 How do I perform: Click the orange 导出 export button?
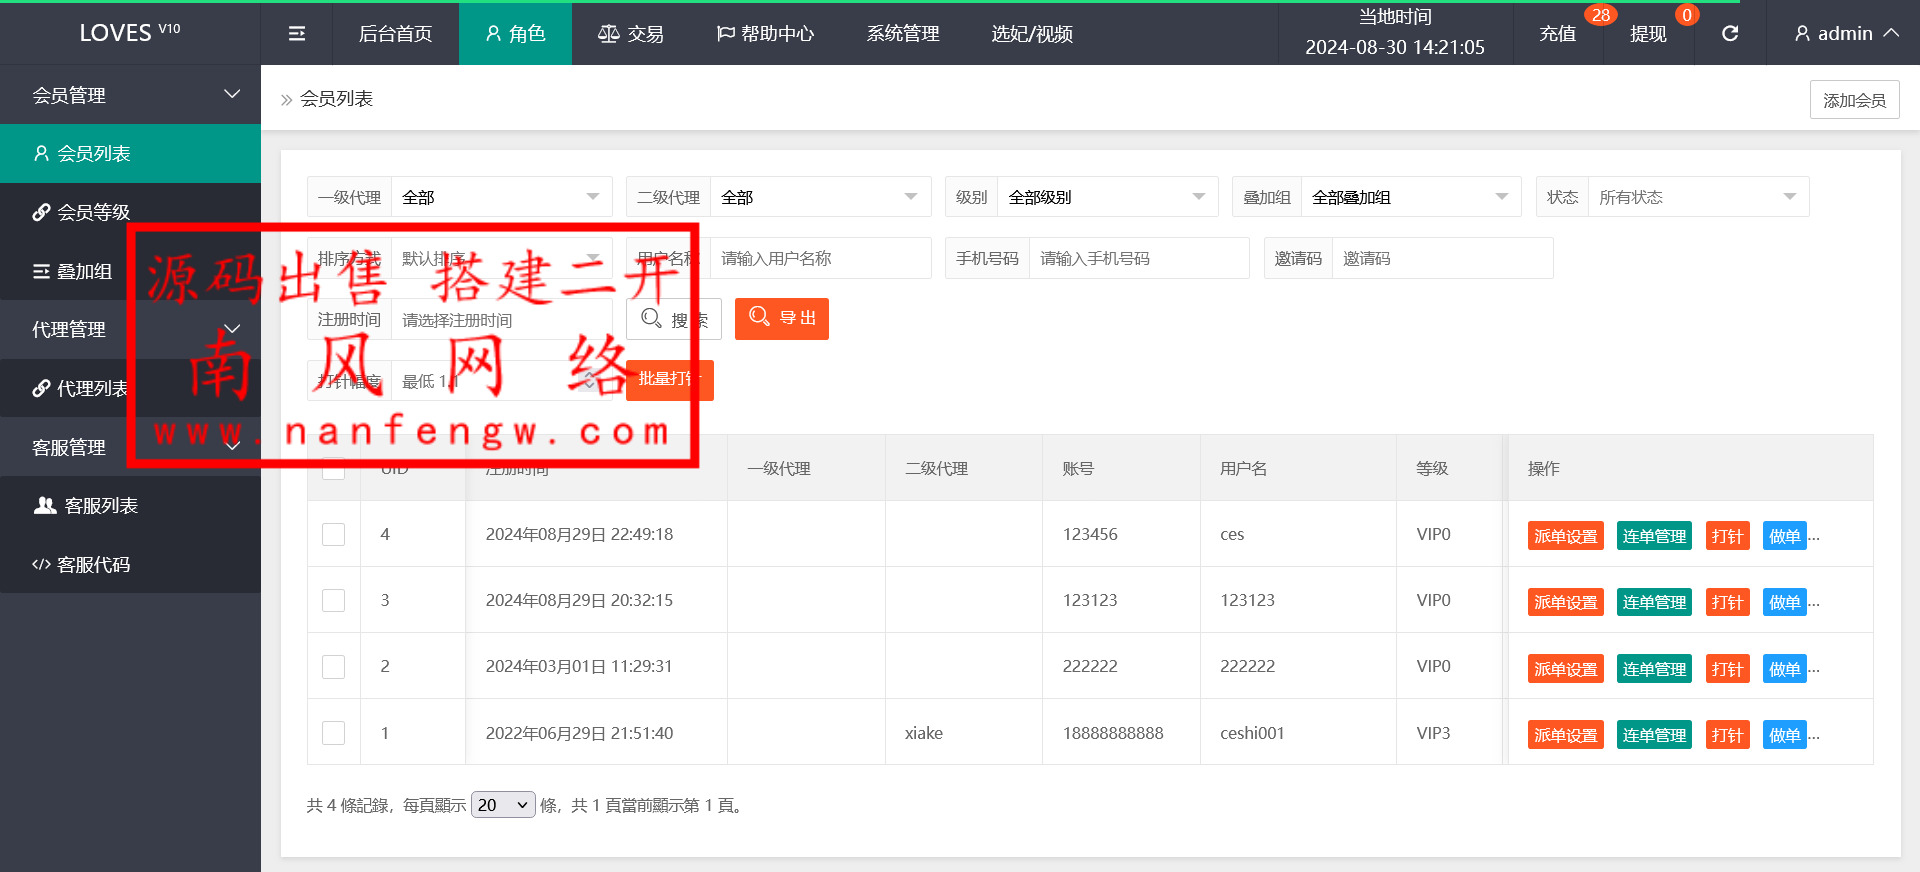pos(782,319)
